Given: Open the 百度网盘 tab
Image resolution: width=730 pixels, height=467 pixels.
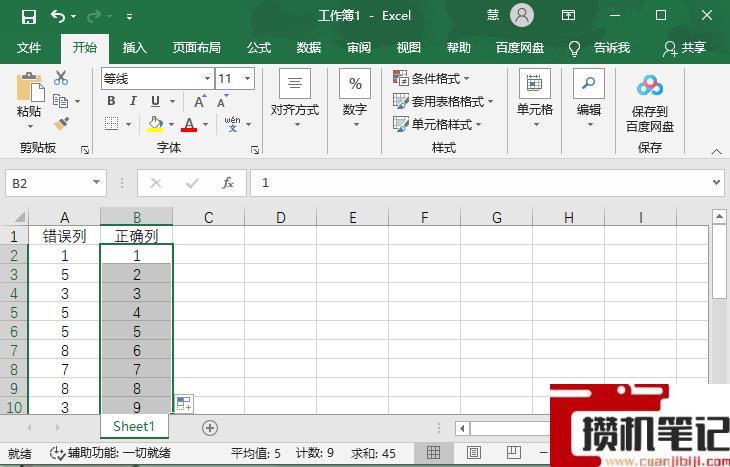Looking at the screenshot, I should click(x=520, y=47).
